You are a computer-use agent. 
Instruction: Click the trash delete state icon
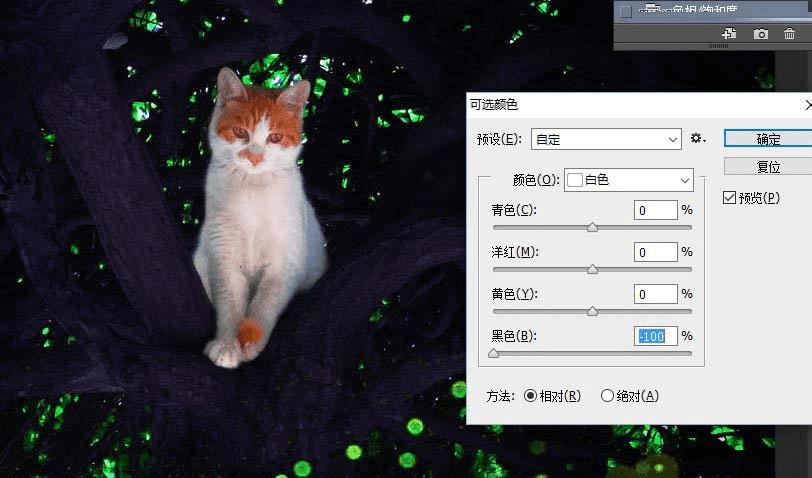coord(789,34)
